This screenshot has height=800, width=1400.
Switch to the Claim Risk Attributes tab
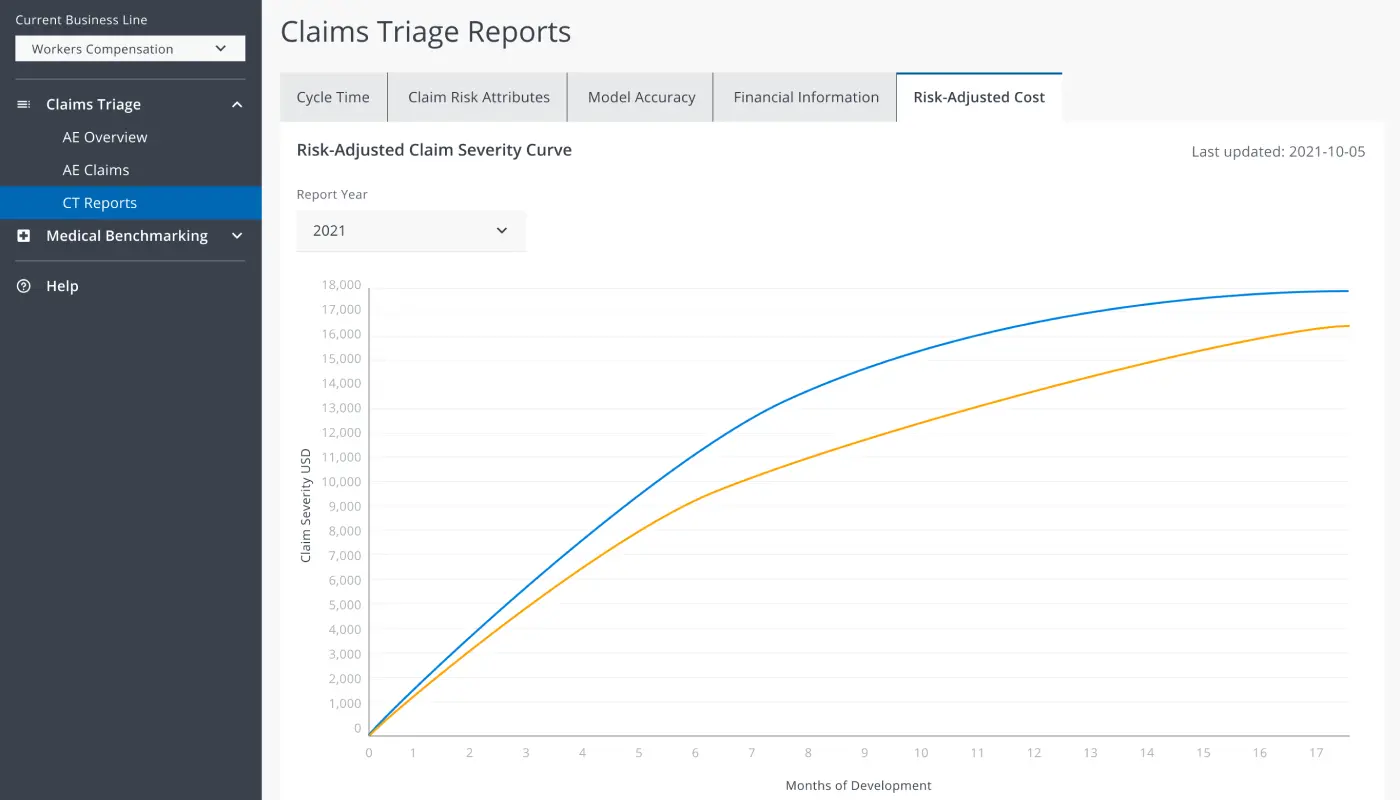(x=478, y=96)
